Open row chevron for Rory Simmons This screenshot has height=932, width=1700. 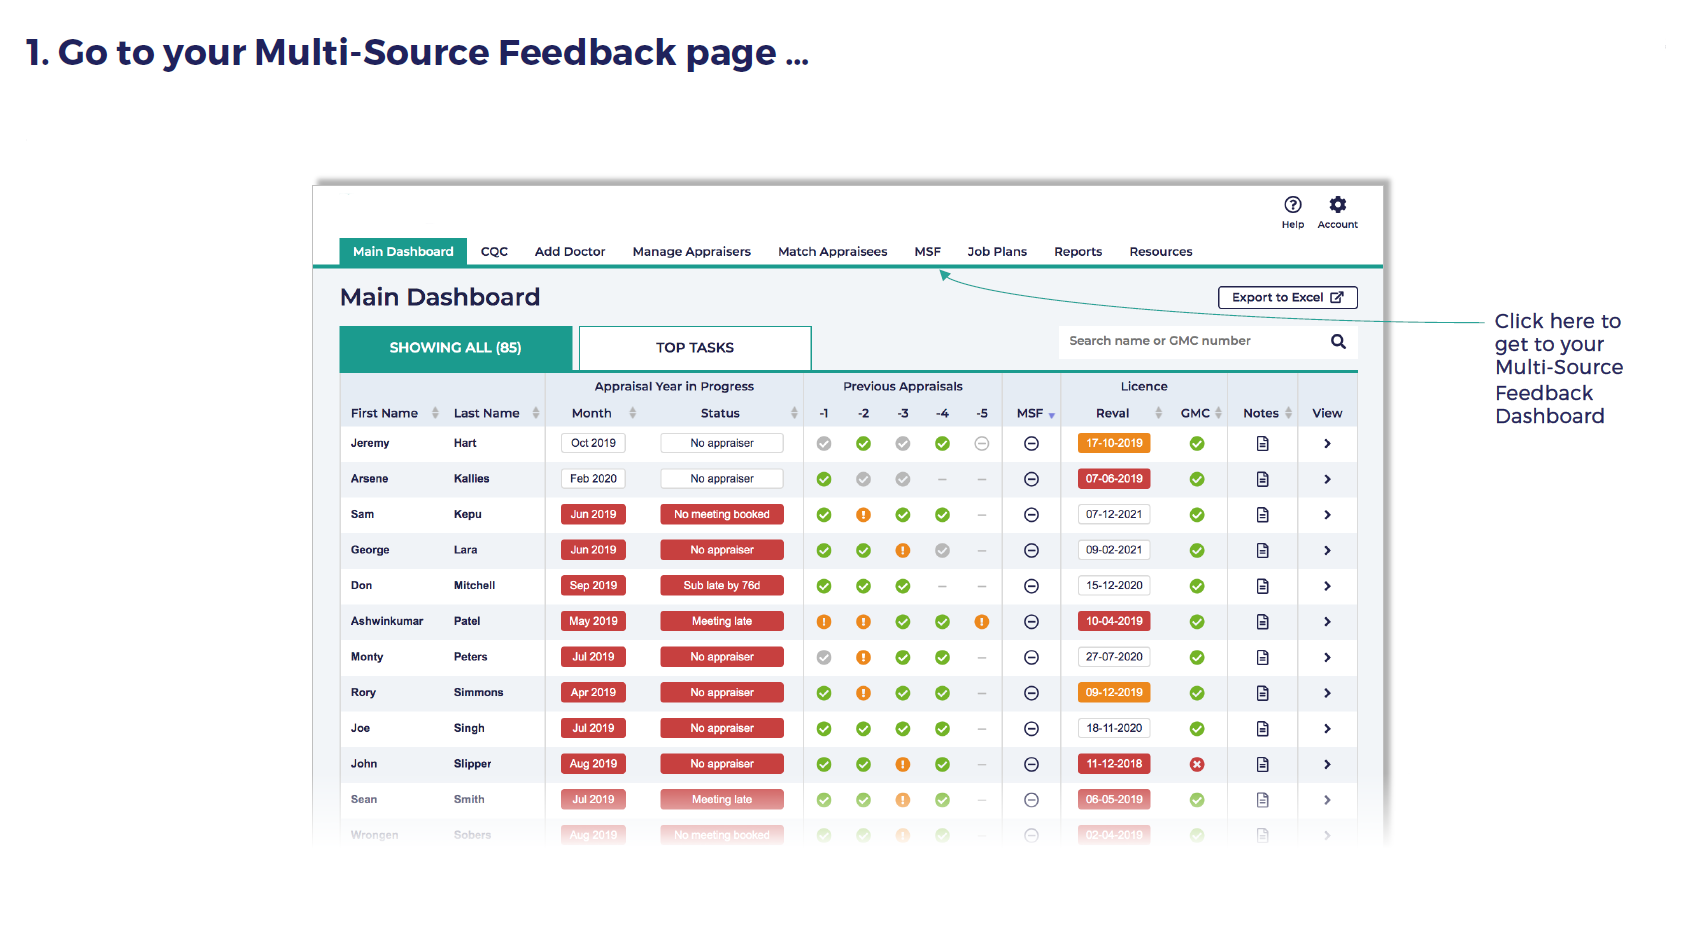[x=1327, y=693]
